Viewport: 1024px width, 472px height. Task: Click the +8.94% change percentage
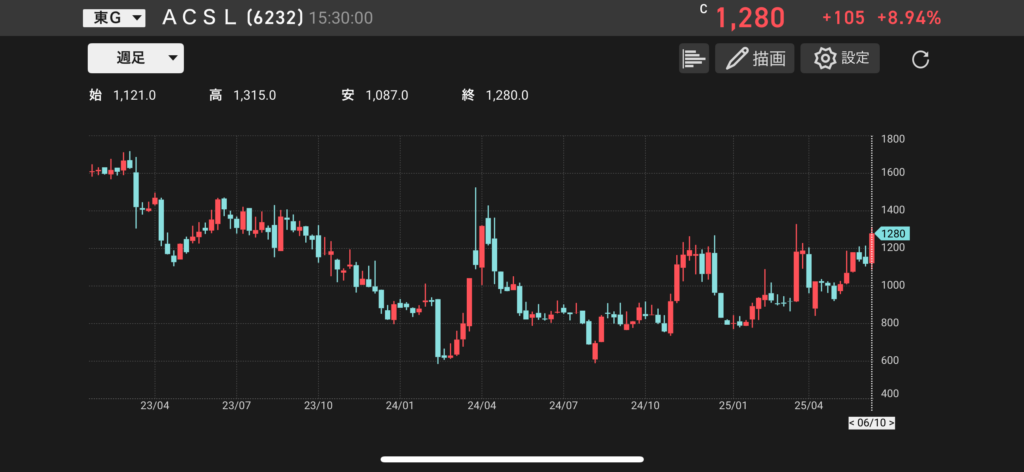coord(909,18)
